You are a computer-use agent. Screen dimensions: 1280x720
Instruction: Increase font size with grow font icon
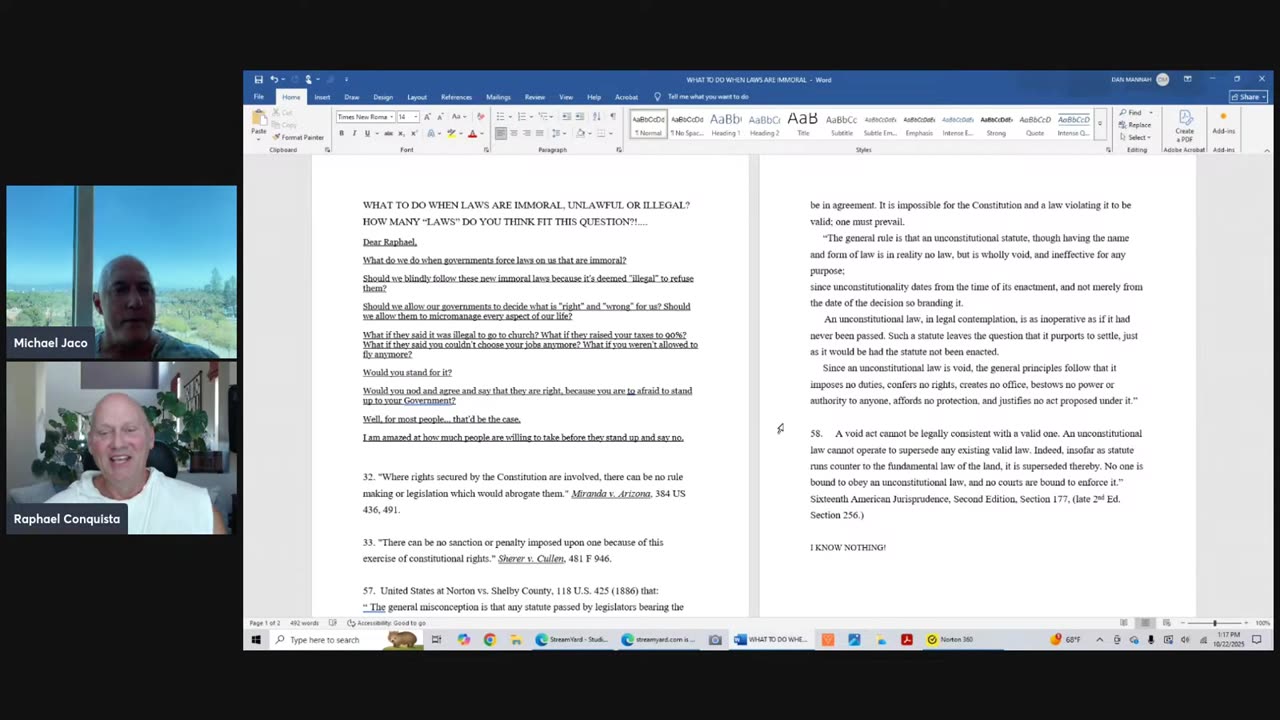(x=427, y=117)
